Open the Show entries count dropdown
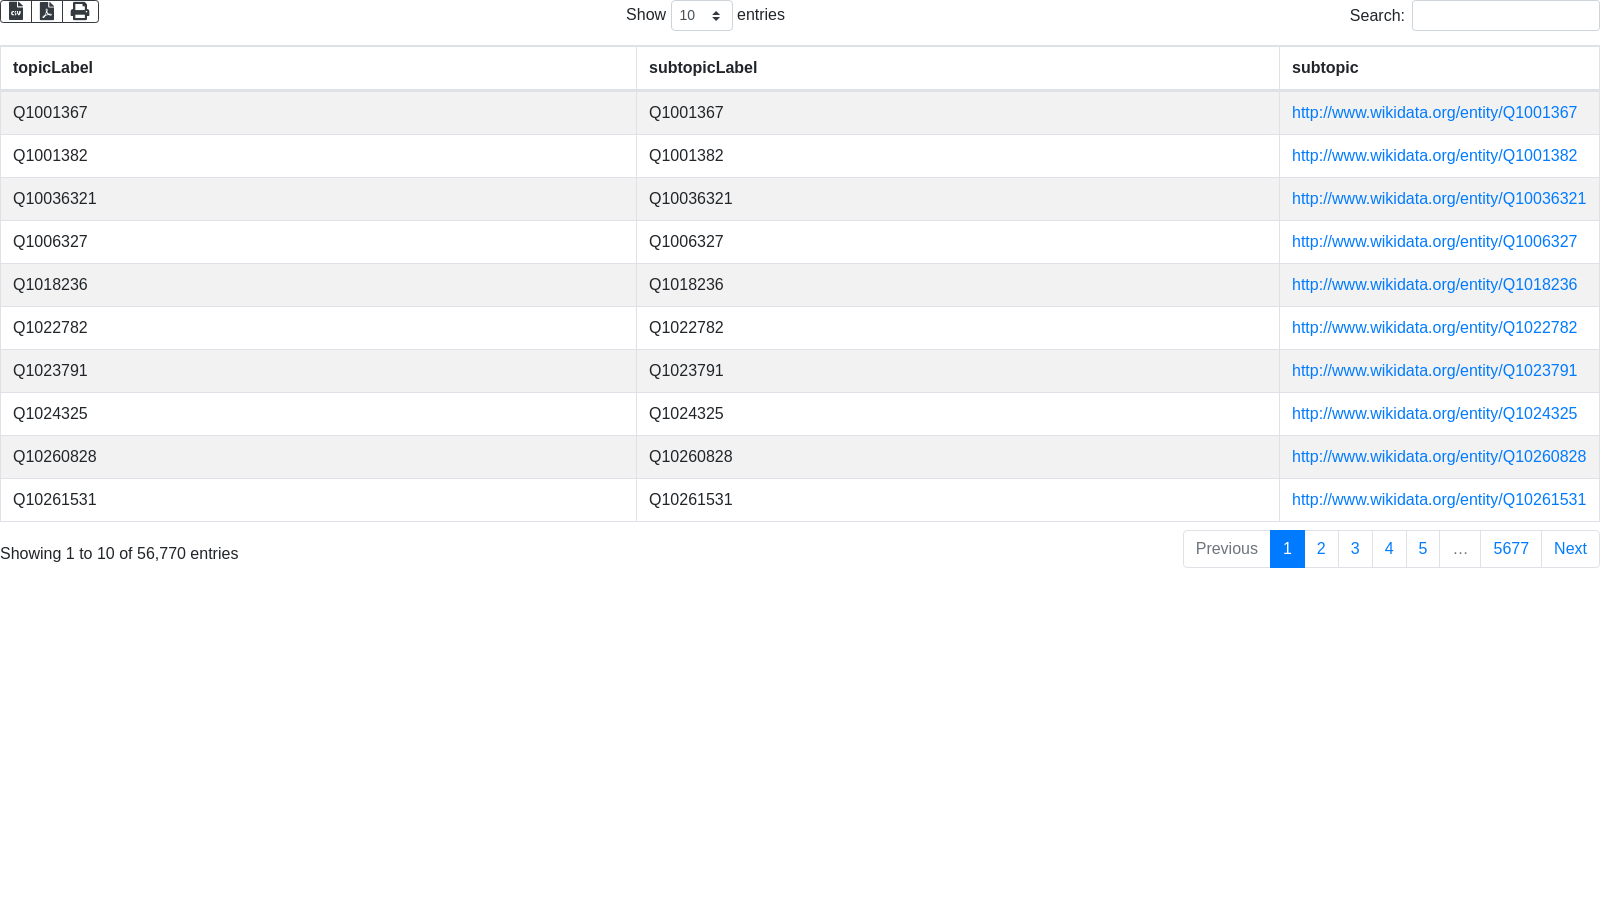 pos(701,16)
